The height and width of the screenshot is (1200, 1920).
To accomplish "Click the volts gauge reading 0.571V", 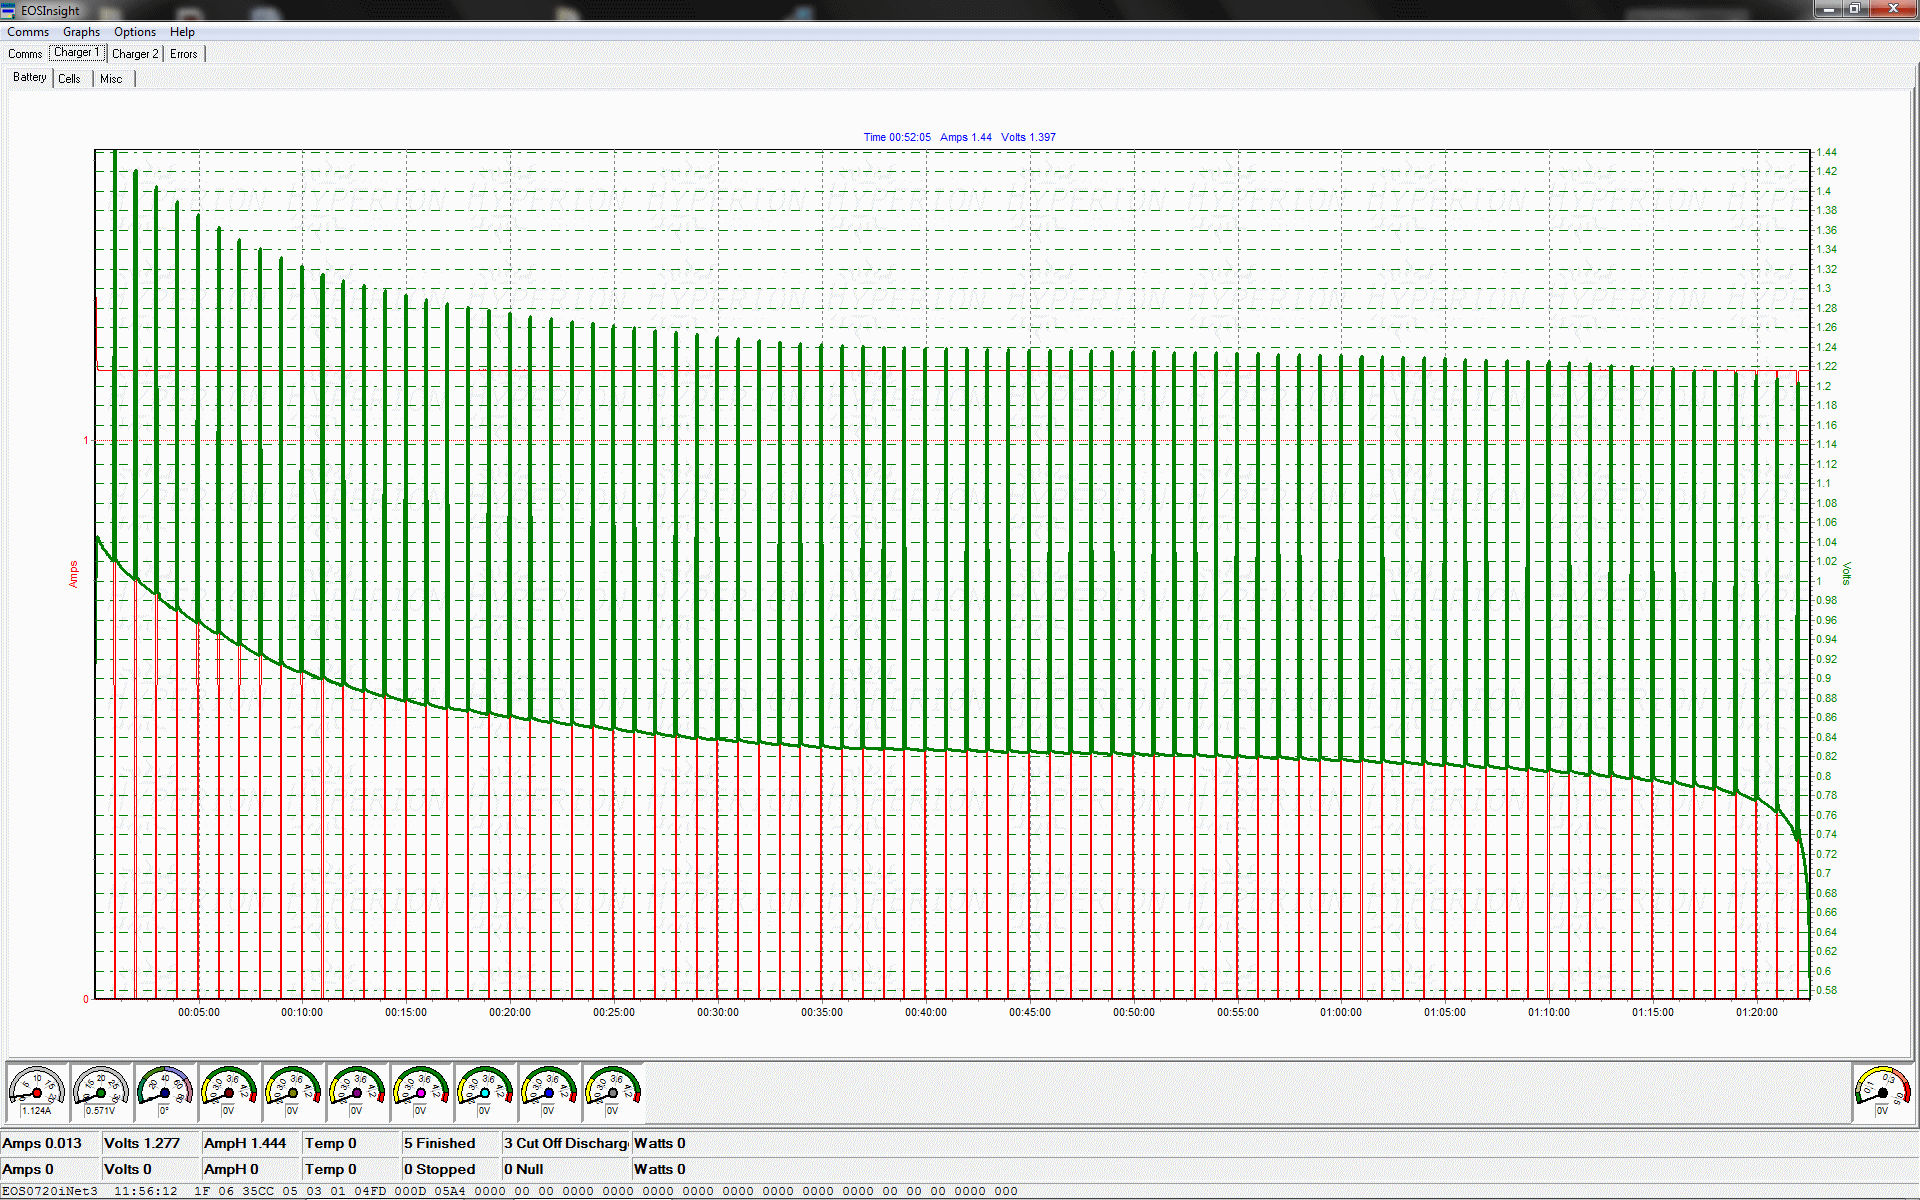I will click(101, 1092).
